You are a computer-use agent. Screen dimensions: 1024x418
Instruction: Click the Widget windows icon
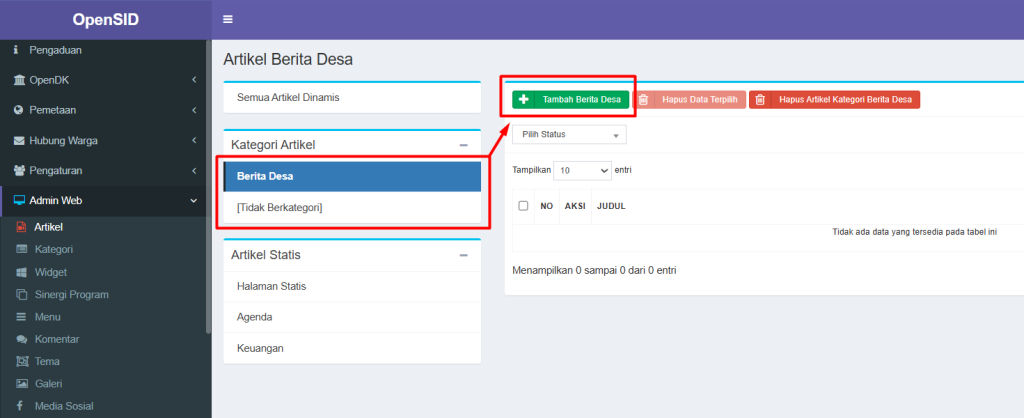[22, 272]
